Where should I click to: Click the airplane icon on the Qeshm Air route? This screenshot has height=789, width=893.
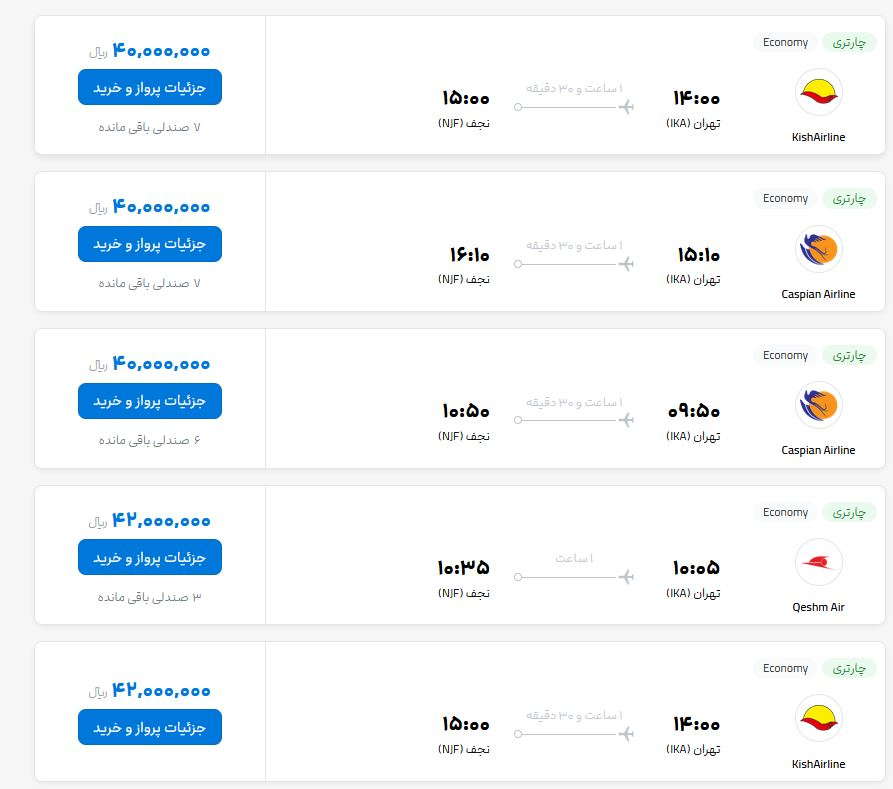[x=627, y=577]
